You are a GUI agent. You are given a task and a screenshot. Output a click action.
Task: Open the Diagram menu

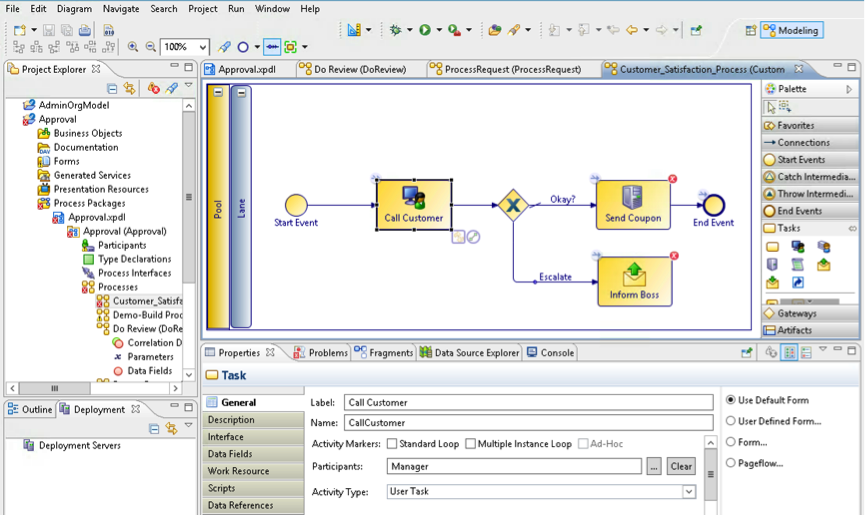(74, 9)
